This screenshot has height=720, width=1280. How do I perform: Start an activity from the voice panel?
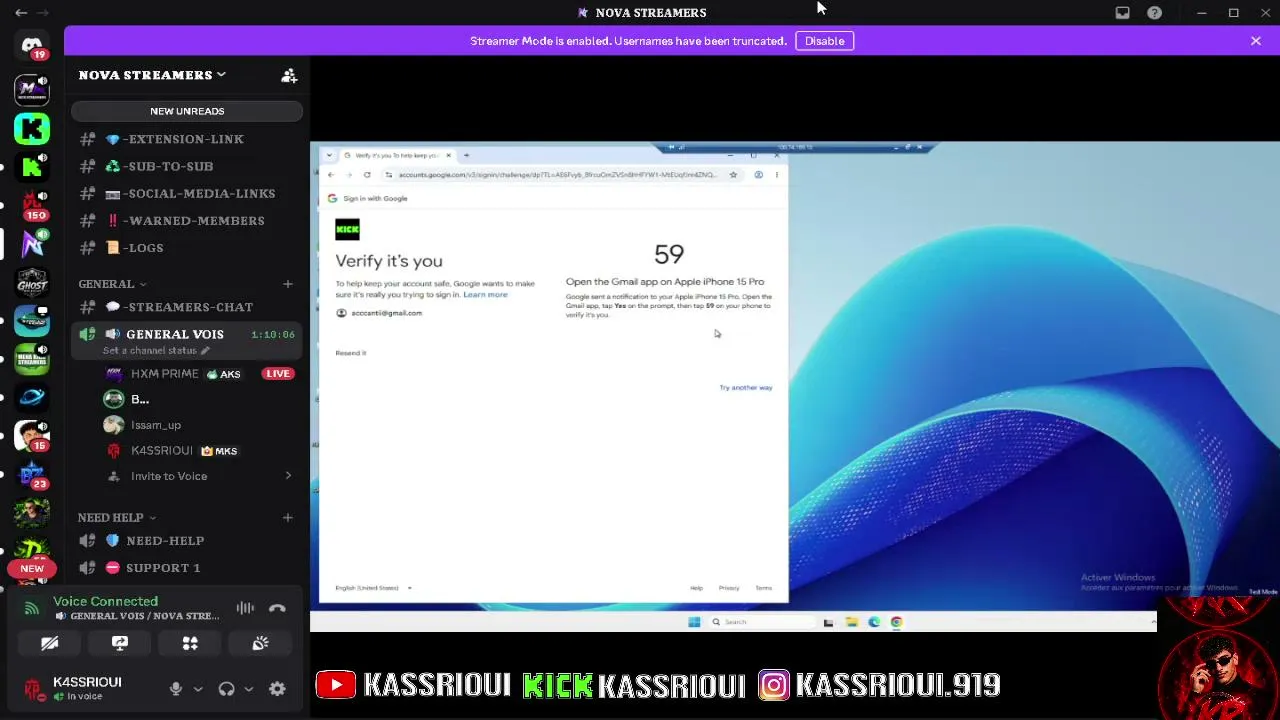pyautogui.click(x=190, y=643)
